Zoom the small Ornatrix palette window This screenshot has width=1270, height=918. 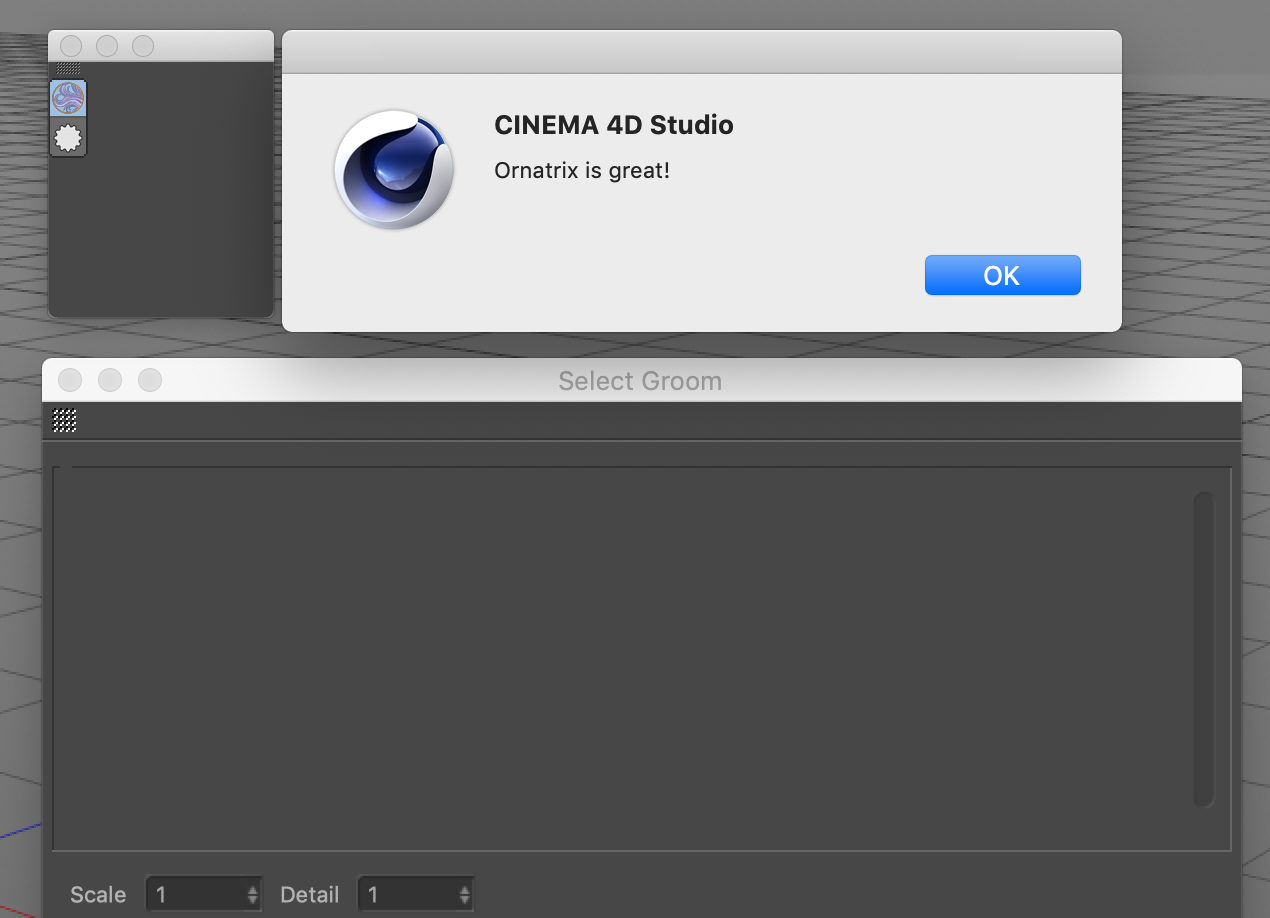click(x=143, y=46)
